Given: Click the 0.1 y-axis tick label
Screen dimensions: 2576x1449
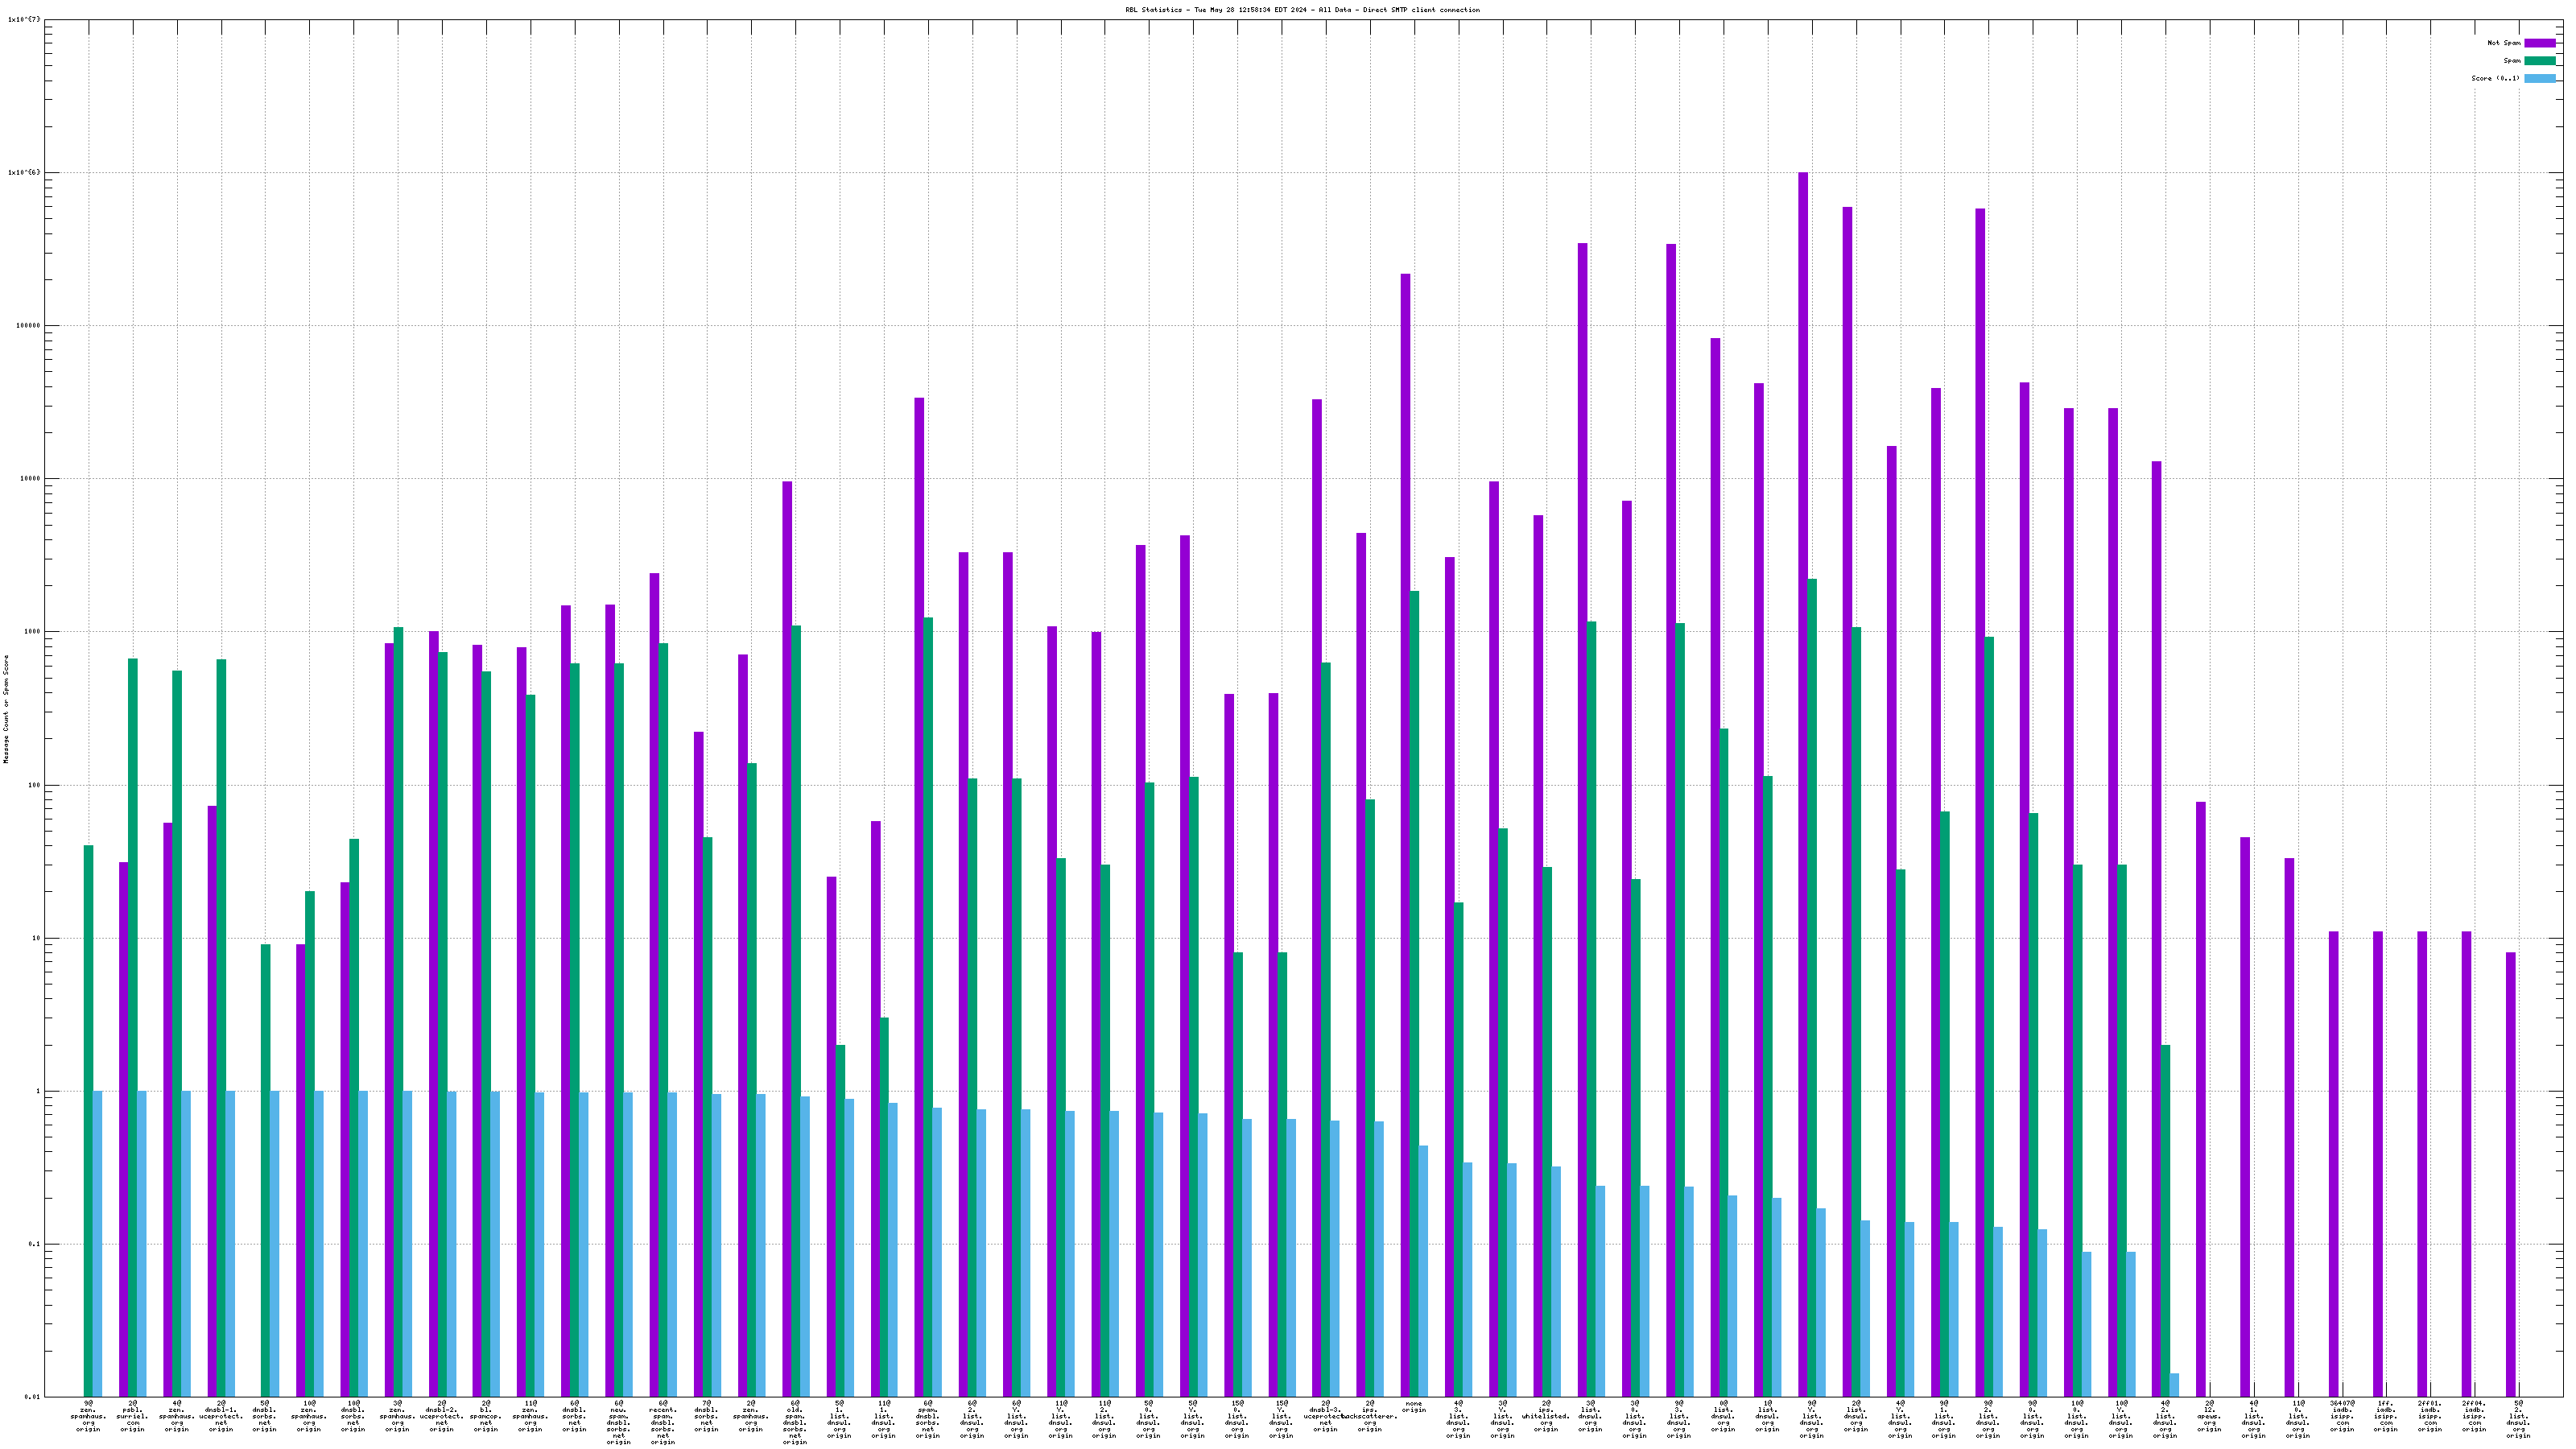Looking at the screenshot, I should pos(35,1244).
